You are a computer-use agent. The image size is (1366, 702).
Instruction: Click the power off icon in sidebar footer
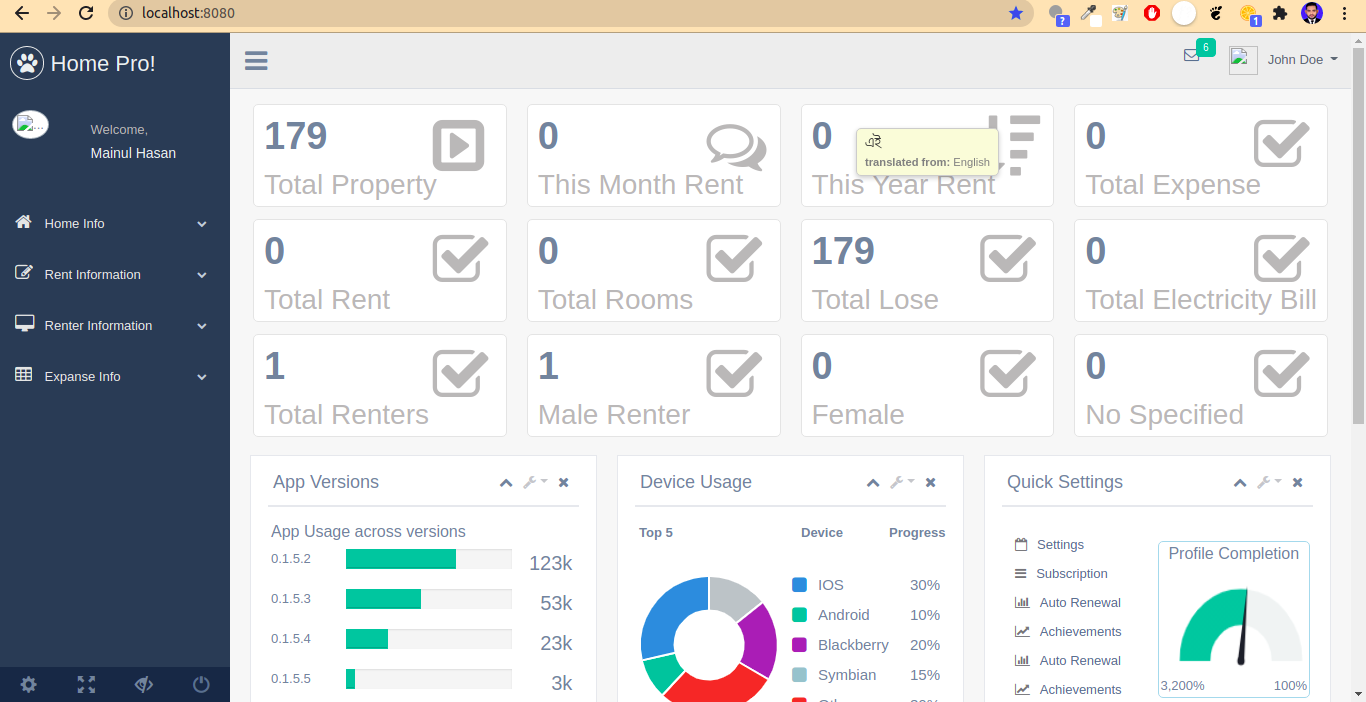201,684
